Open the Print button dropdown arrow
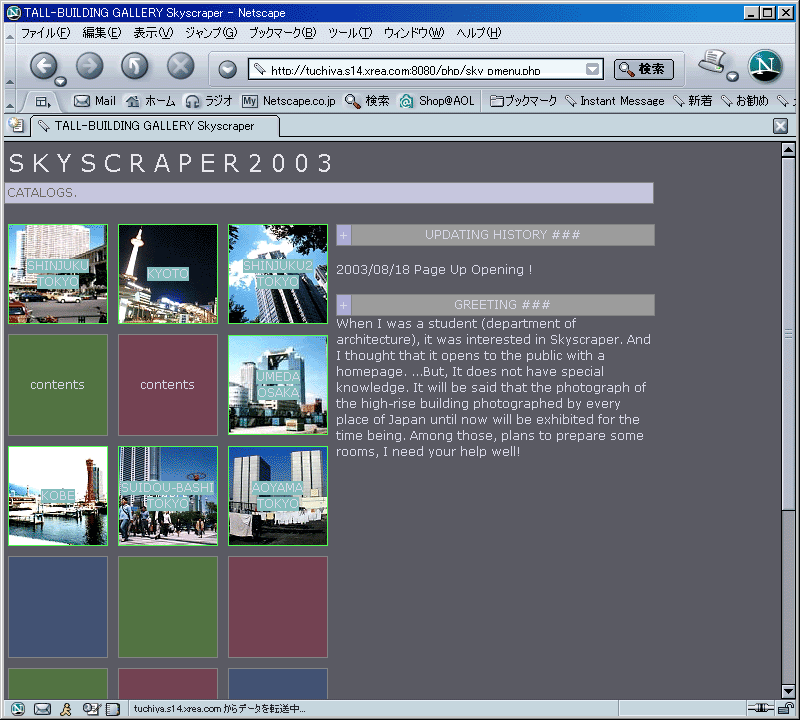This screenshot has height=720, width=800. [733, 77]
